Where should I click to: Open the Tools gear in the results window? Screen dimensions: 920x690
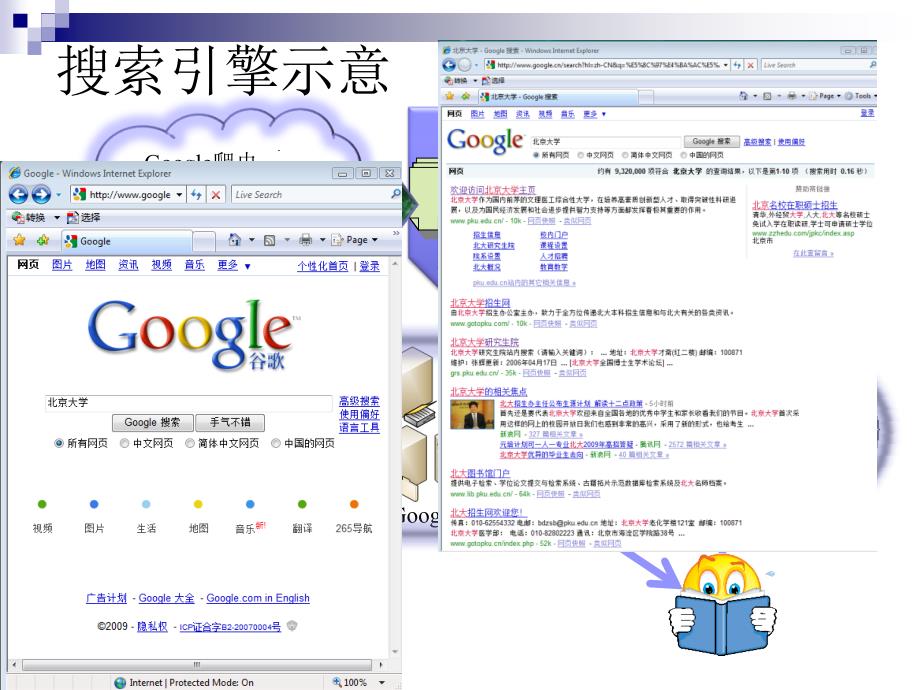[x=848, y=96]
